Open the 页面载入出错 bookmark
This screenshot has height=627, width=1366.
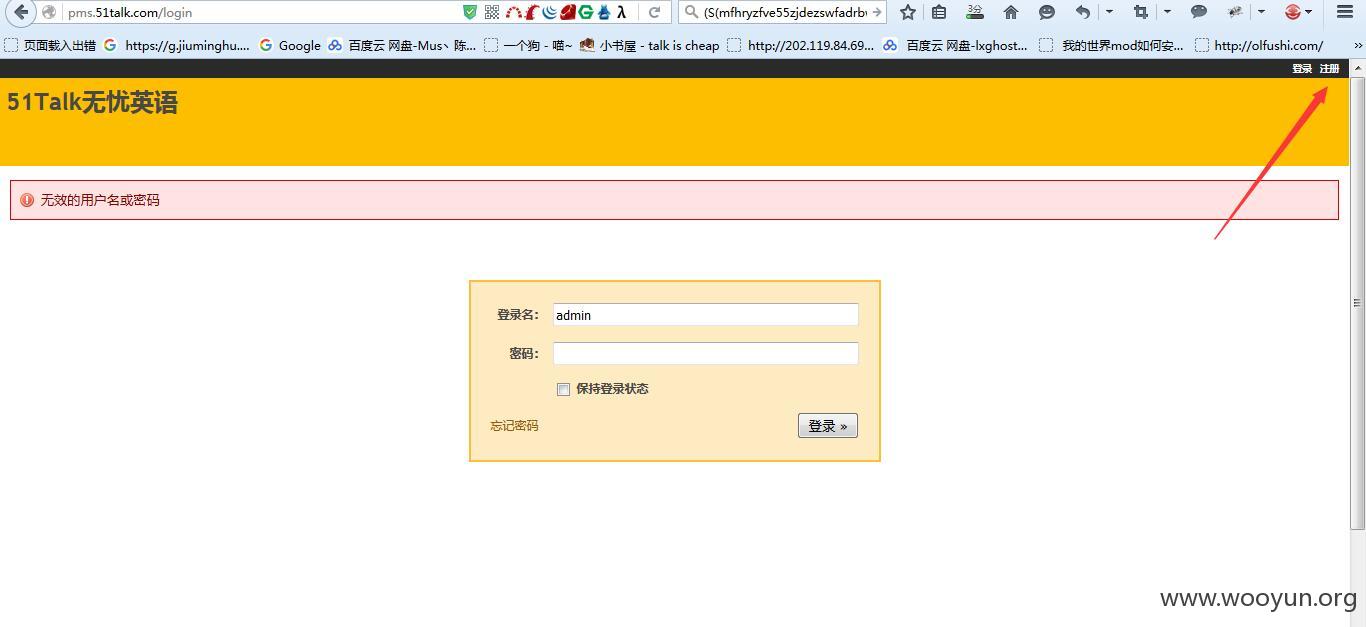click(50, 45)
